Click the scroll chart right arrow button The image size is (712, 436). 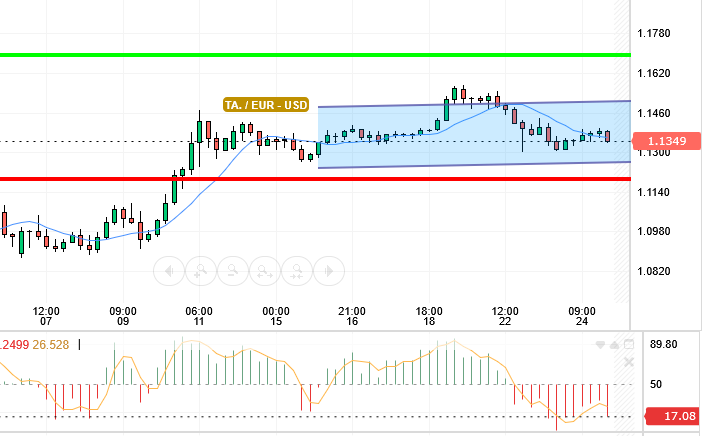pyautogui.click(x=329, y=271)
